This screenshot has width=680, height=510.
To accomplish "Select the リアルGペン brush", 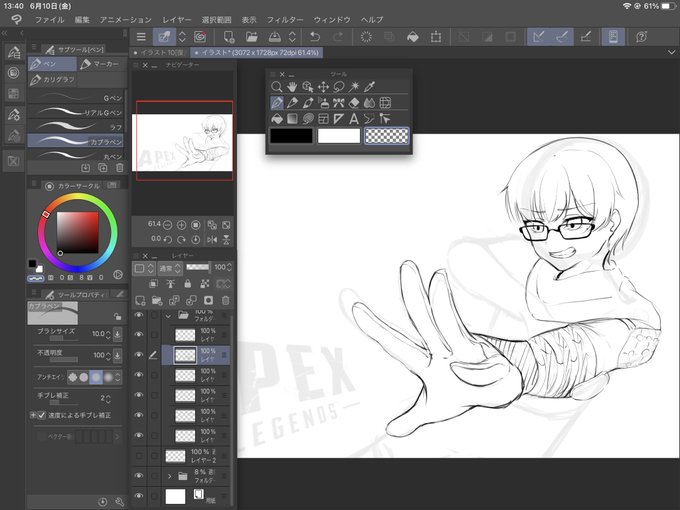I will (x=75, y=112).
